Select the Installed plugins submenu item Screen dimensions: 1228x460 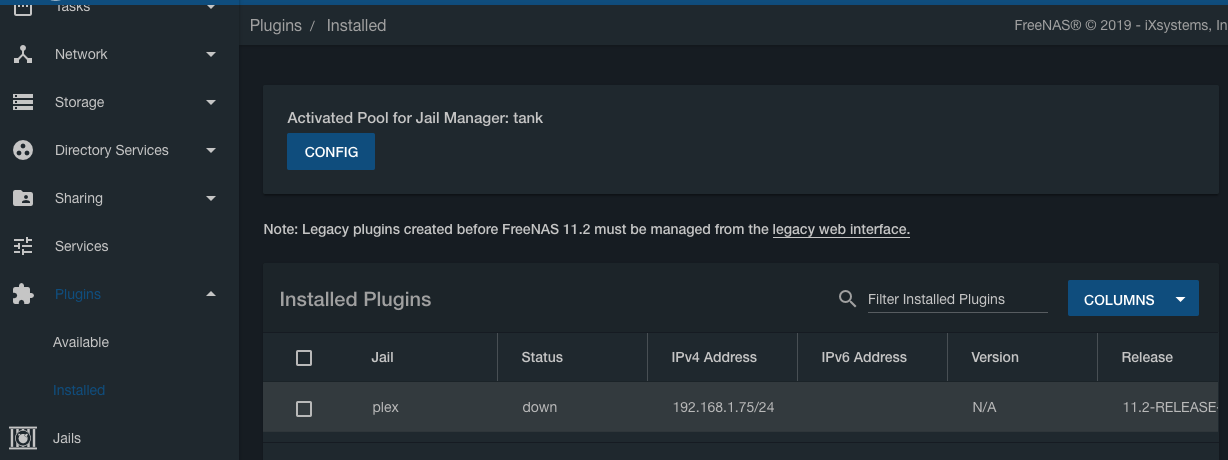(79, 390)
